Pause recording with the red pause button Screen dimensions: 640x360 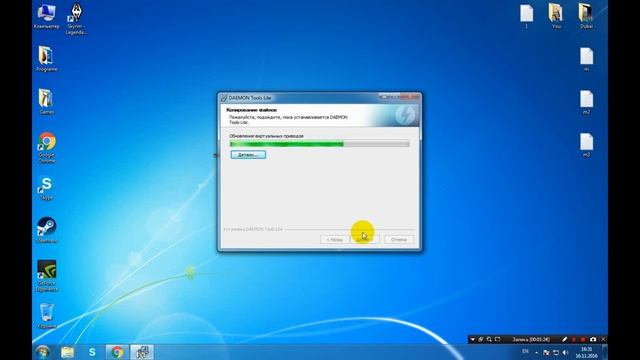tap(574, 339)
